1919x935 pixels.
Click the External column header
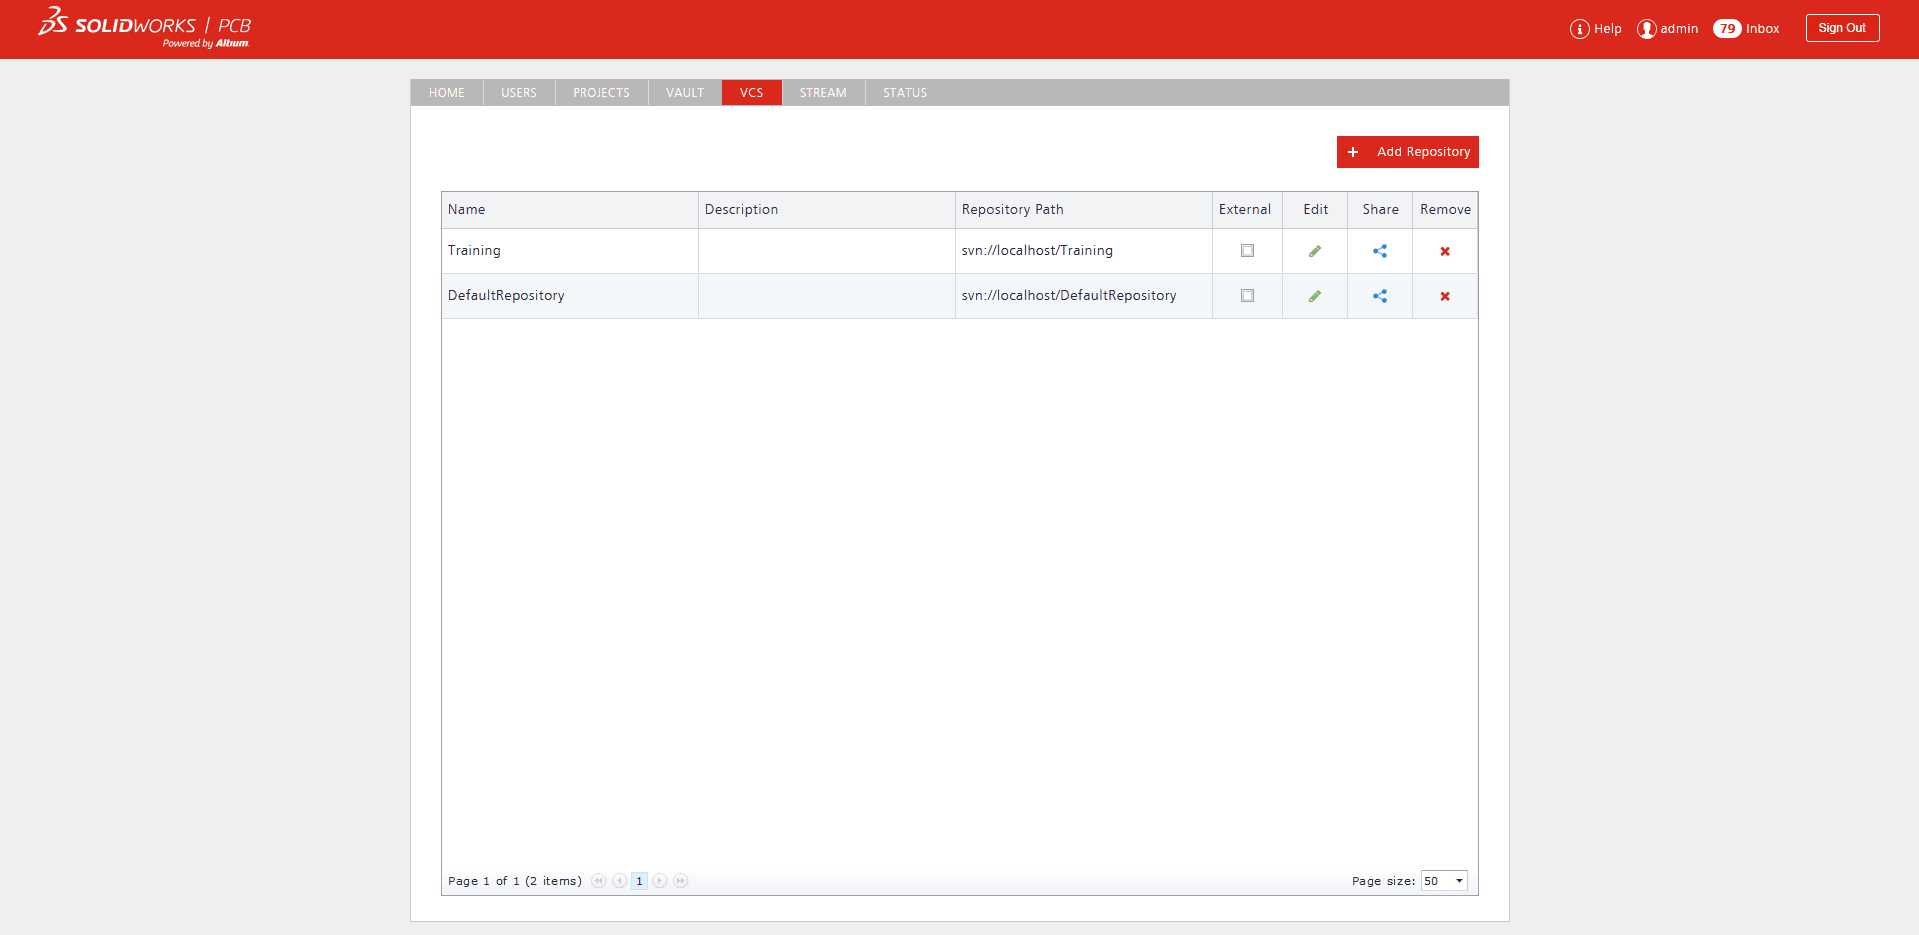coord(1247,210)
